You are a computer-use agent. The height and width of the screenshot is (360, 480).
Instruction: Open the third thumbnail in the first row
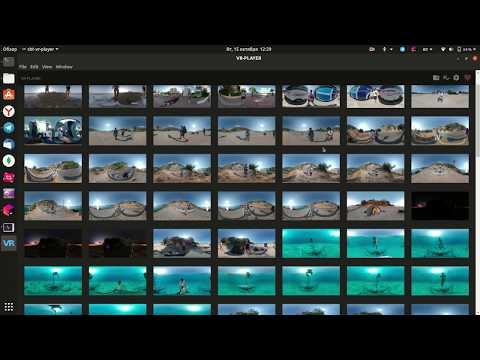[x=182, y=96]
